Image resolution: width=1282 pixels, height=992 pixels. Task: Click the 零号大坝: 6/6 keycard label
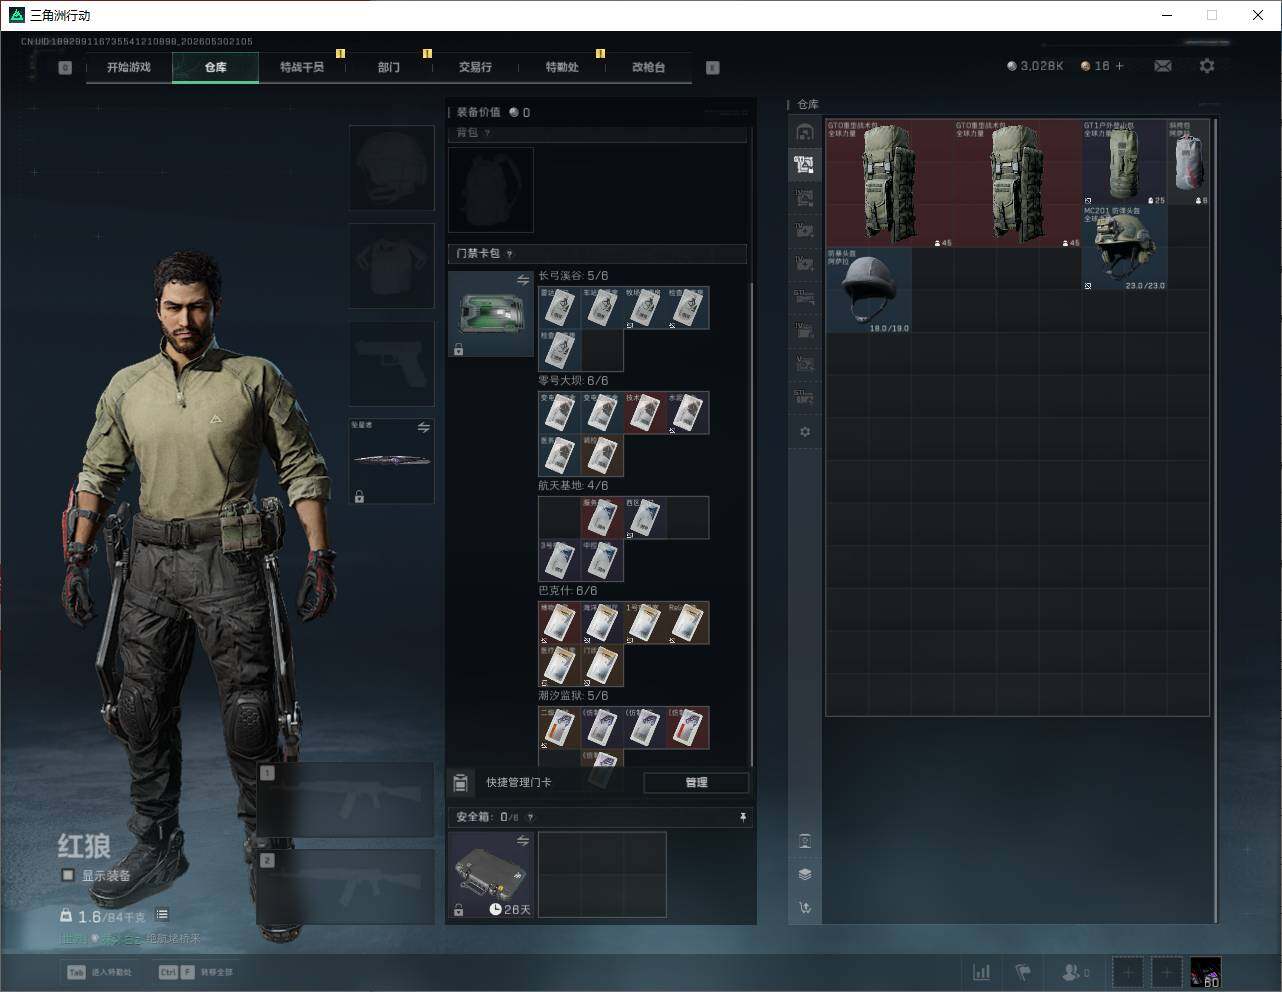coord(573,381)
